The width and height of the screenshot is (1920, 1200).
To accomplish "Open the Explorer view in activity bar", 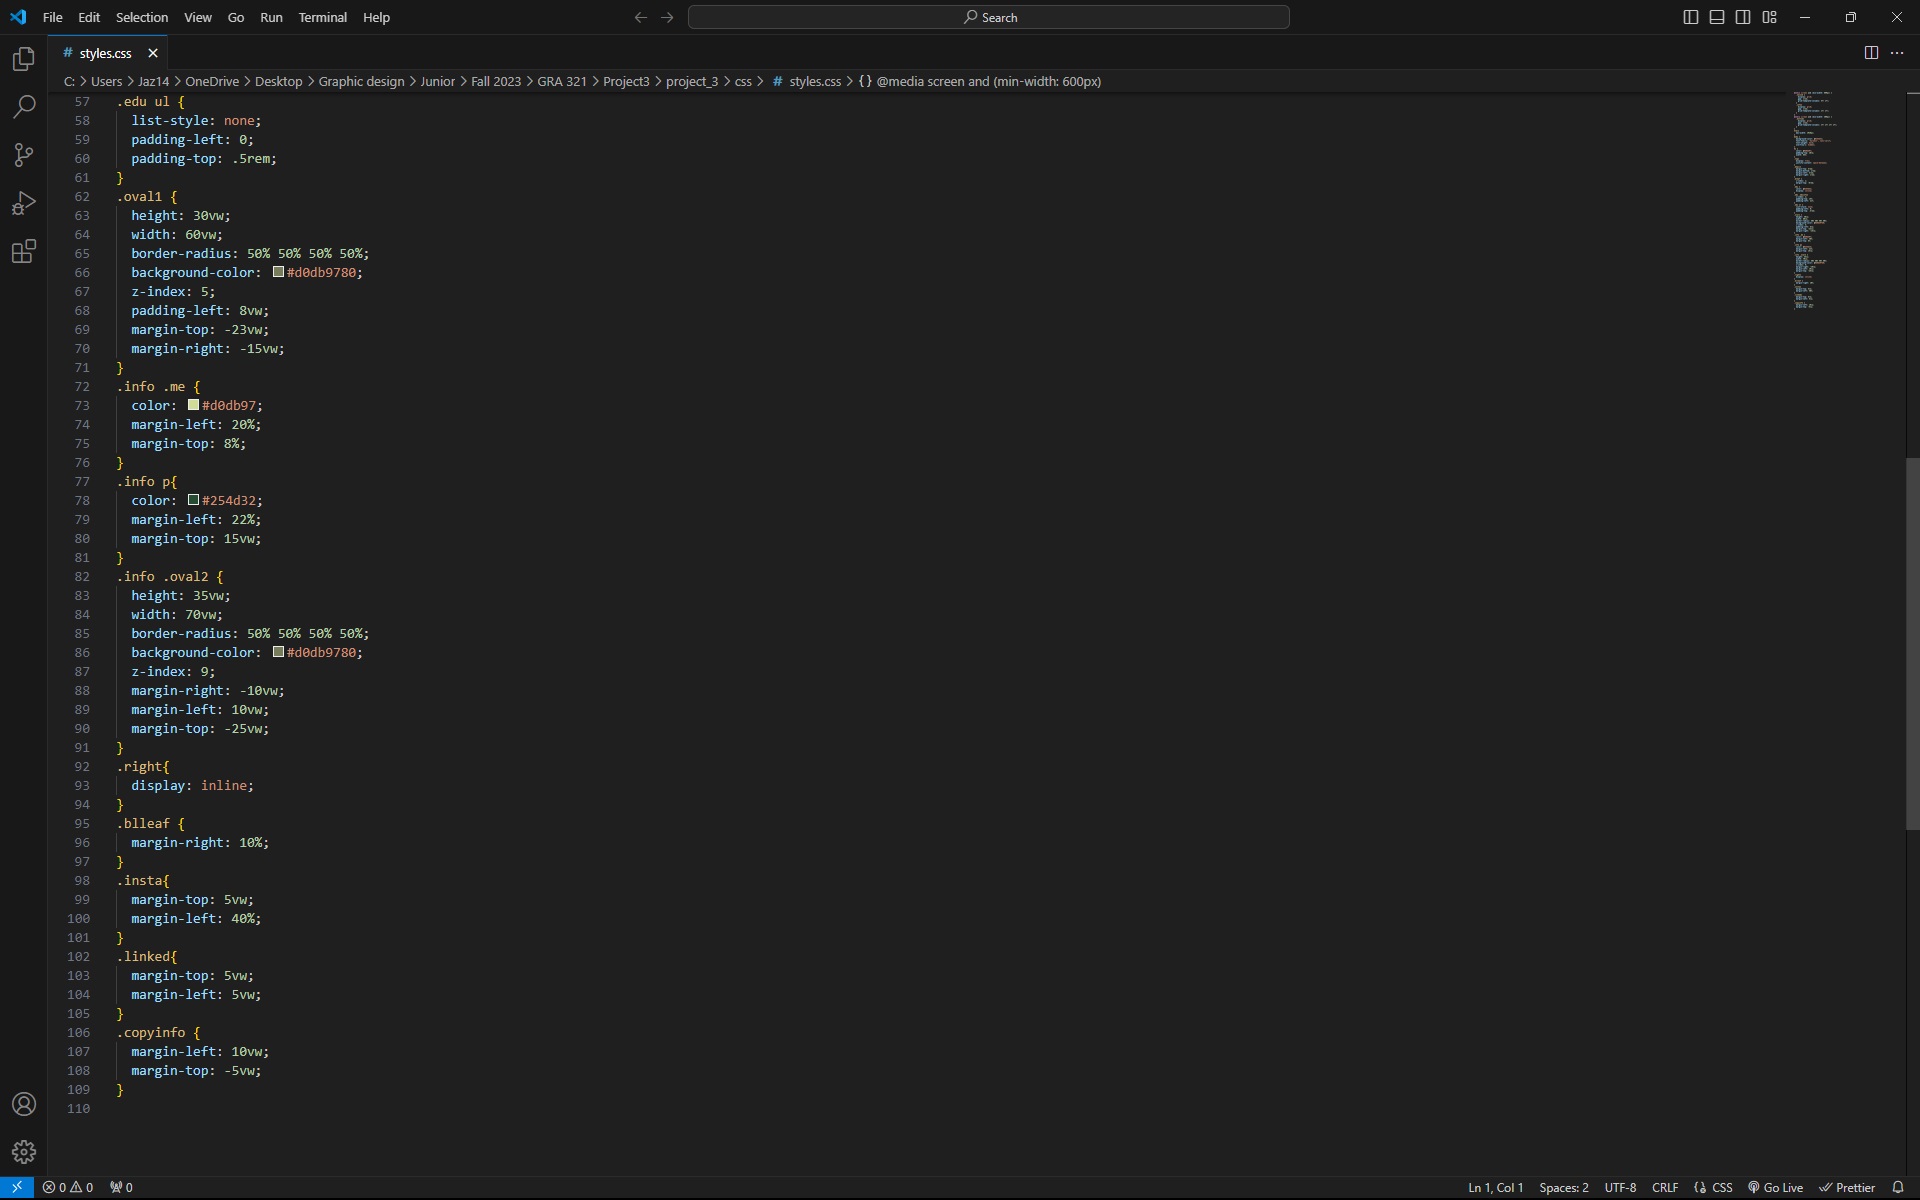I will [24, 59].
